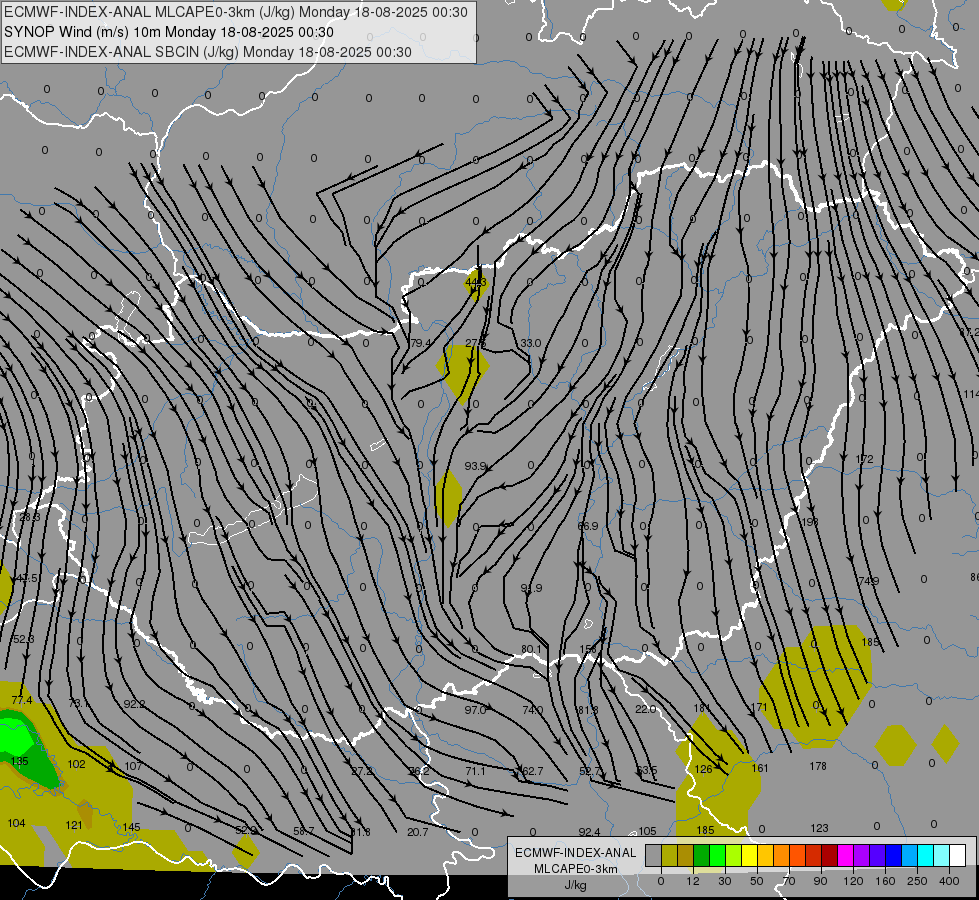Pick the pure blue legend swatch
The height and width of the screenshot is (900, 979).
click(893, 855)
